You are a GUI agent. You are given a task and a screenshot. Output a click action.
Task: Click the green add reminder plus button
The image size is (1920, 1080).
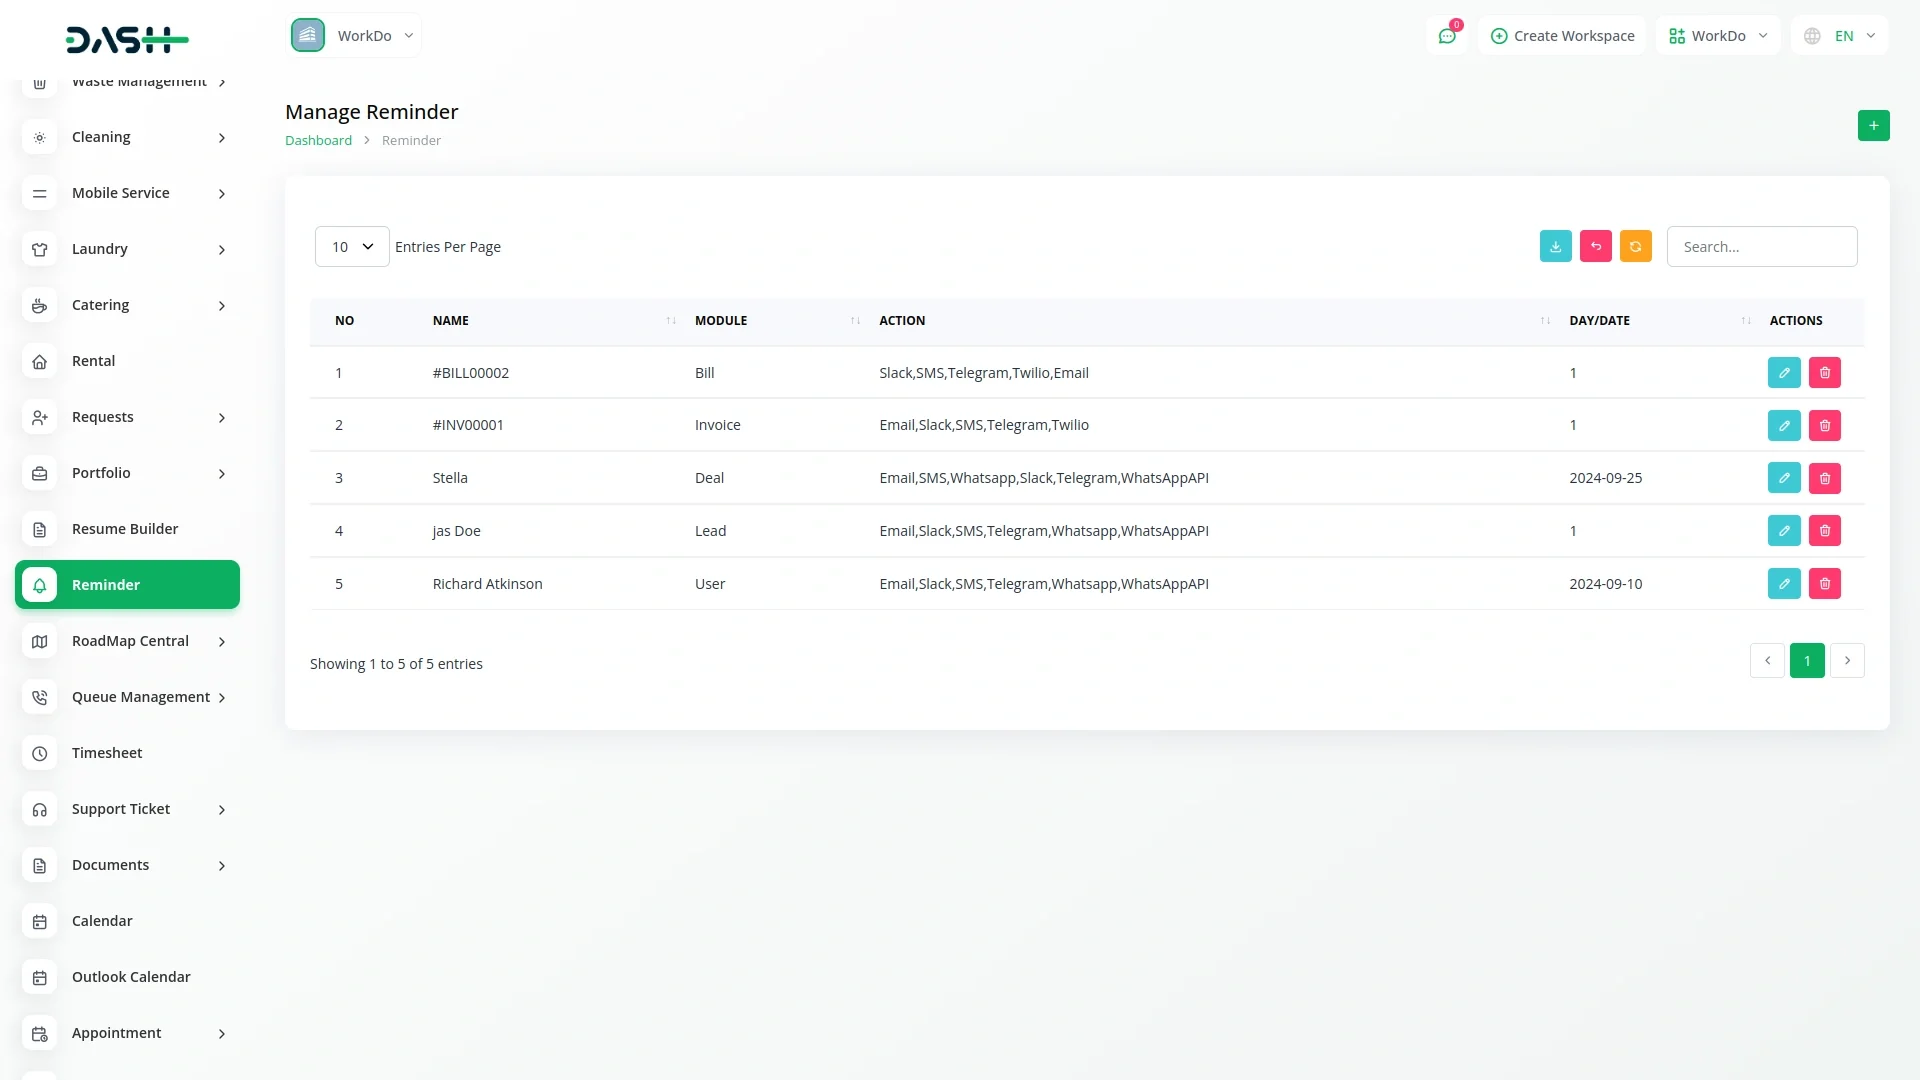1873,126
